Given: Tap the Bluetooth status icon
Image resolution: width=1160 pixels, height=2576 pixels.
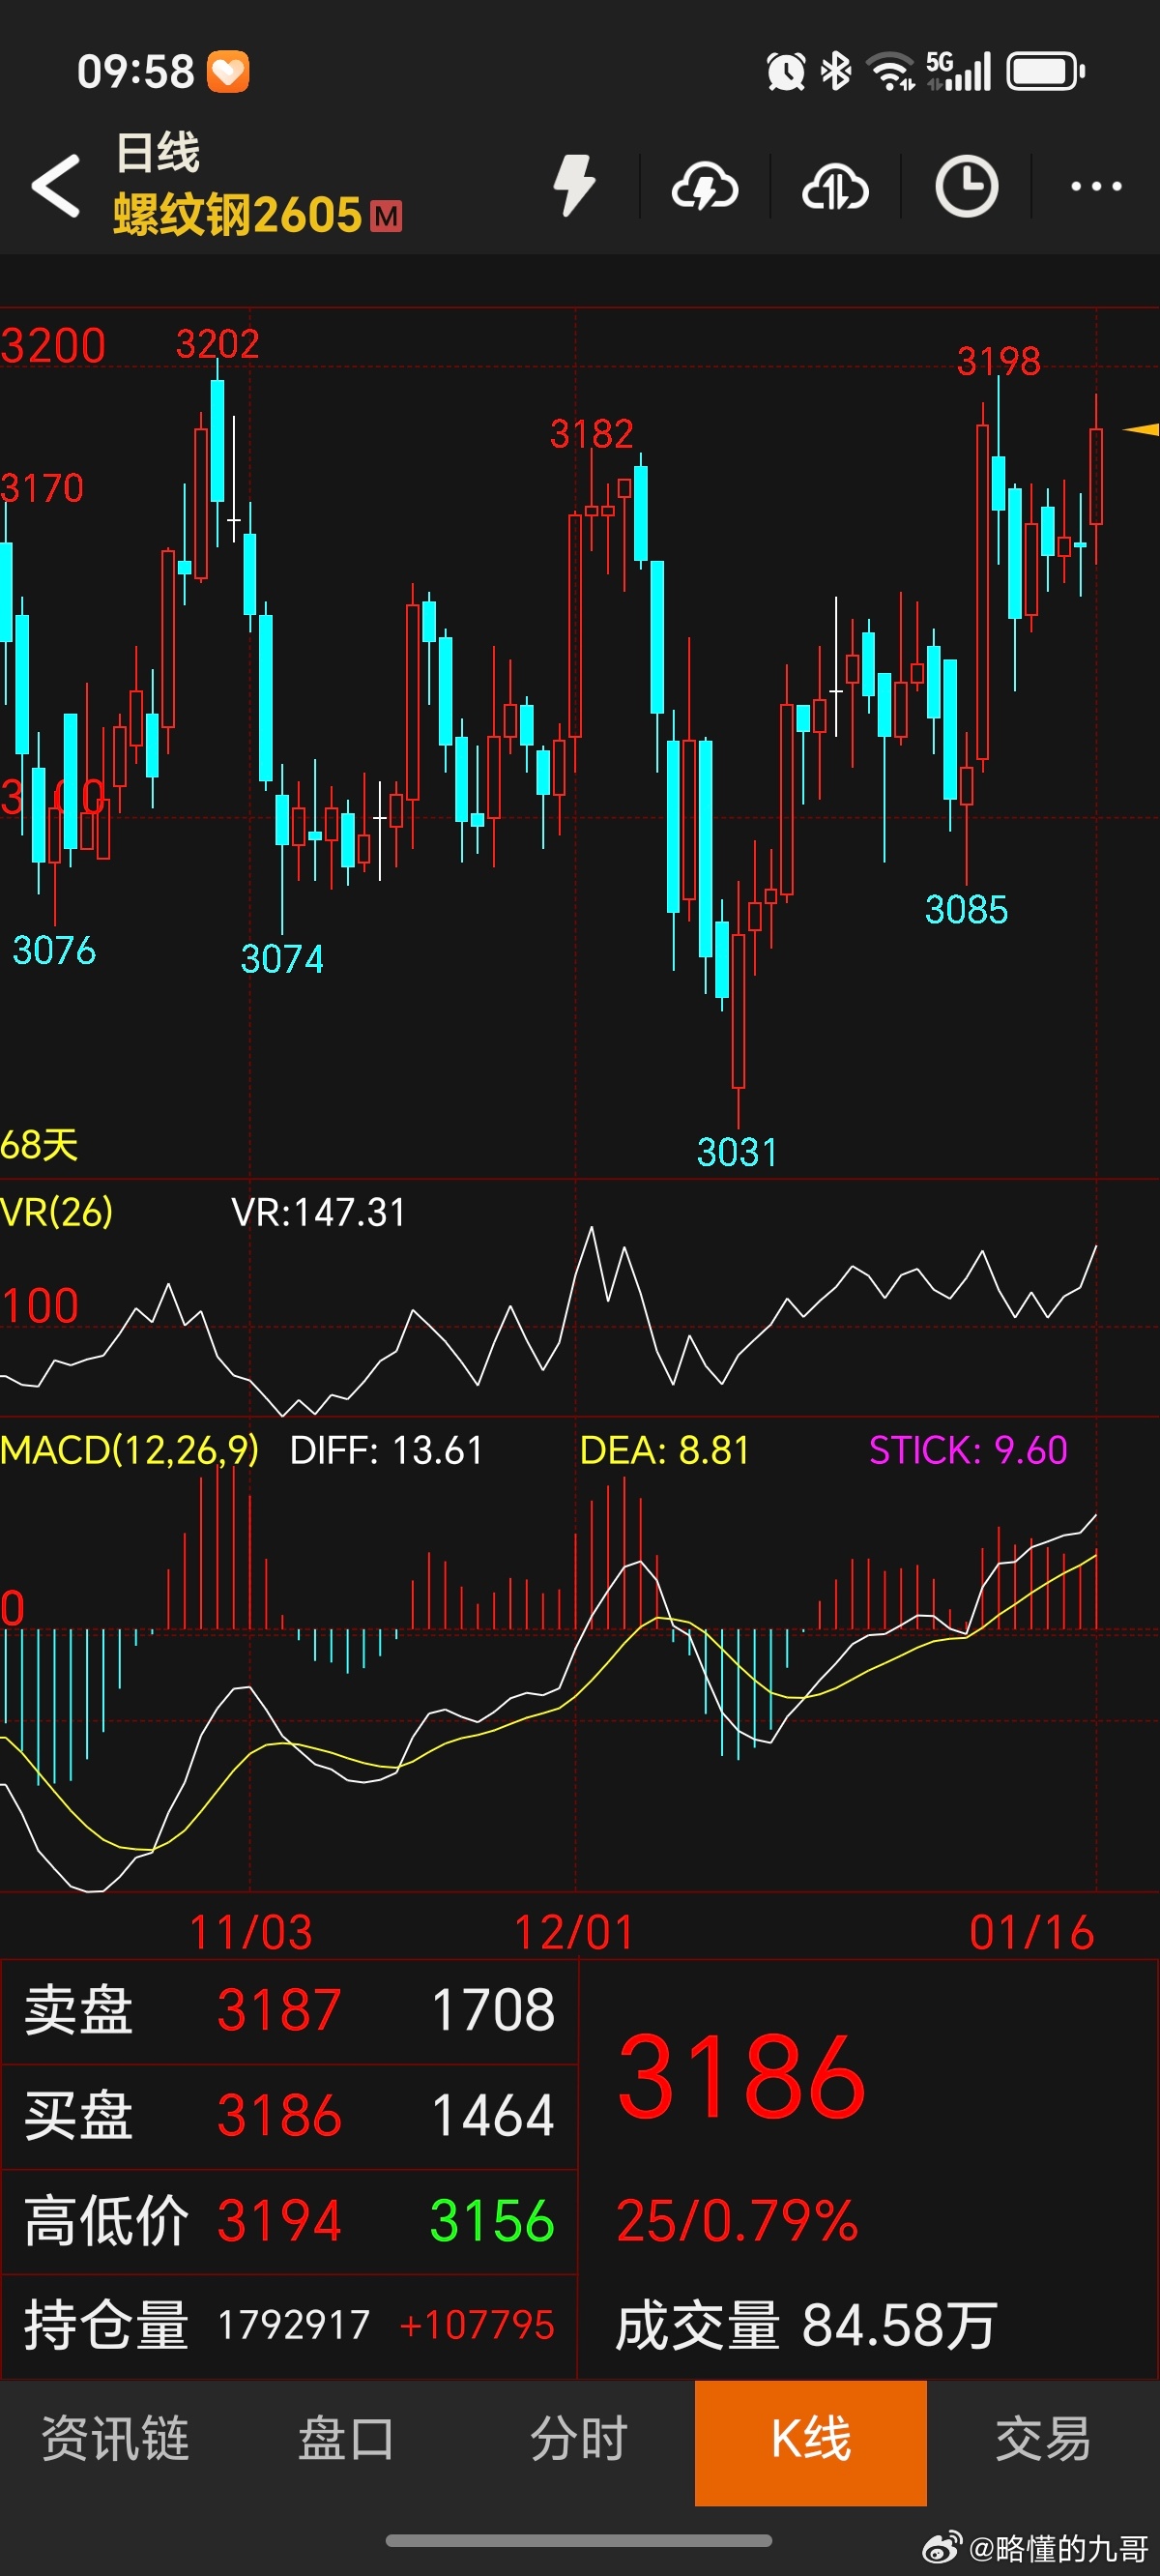Looking at the screenshot, I should click(x=835, y=72).
